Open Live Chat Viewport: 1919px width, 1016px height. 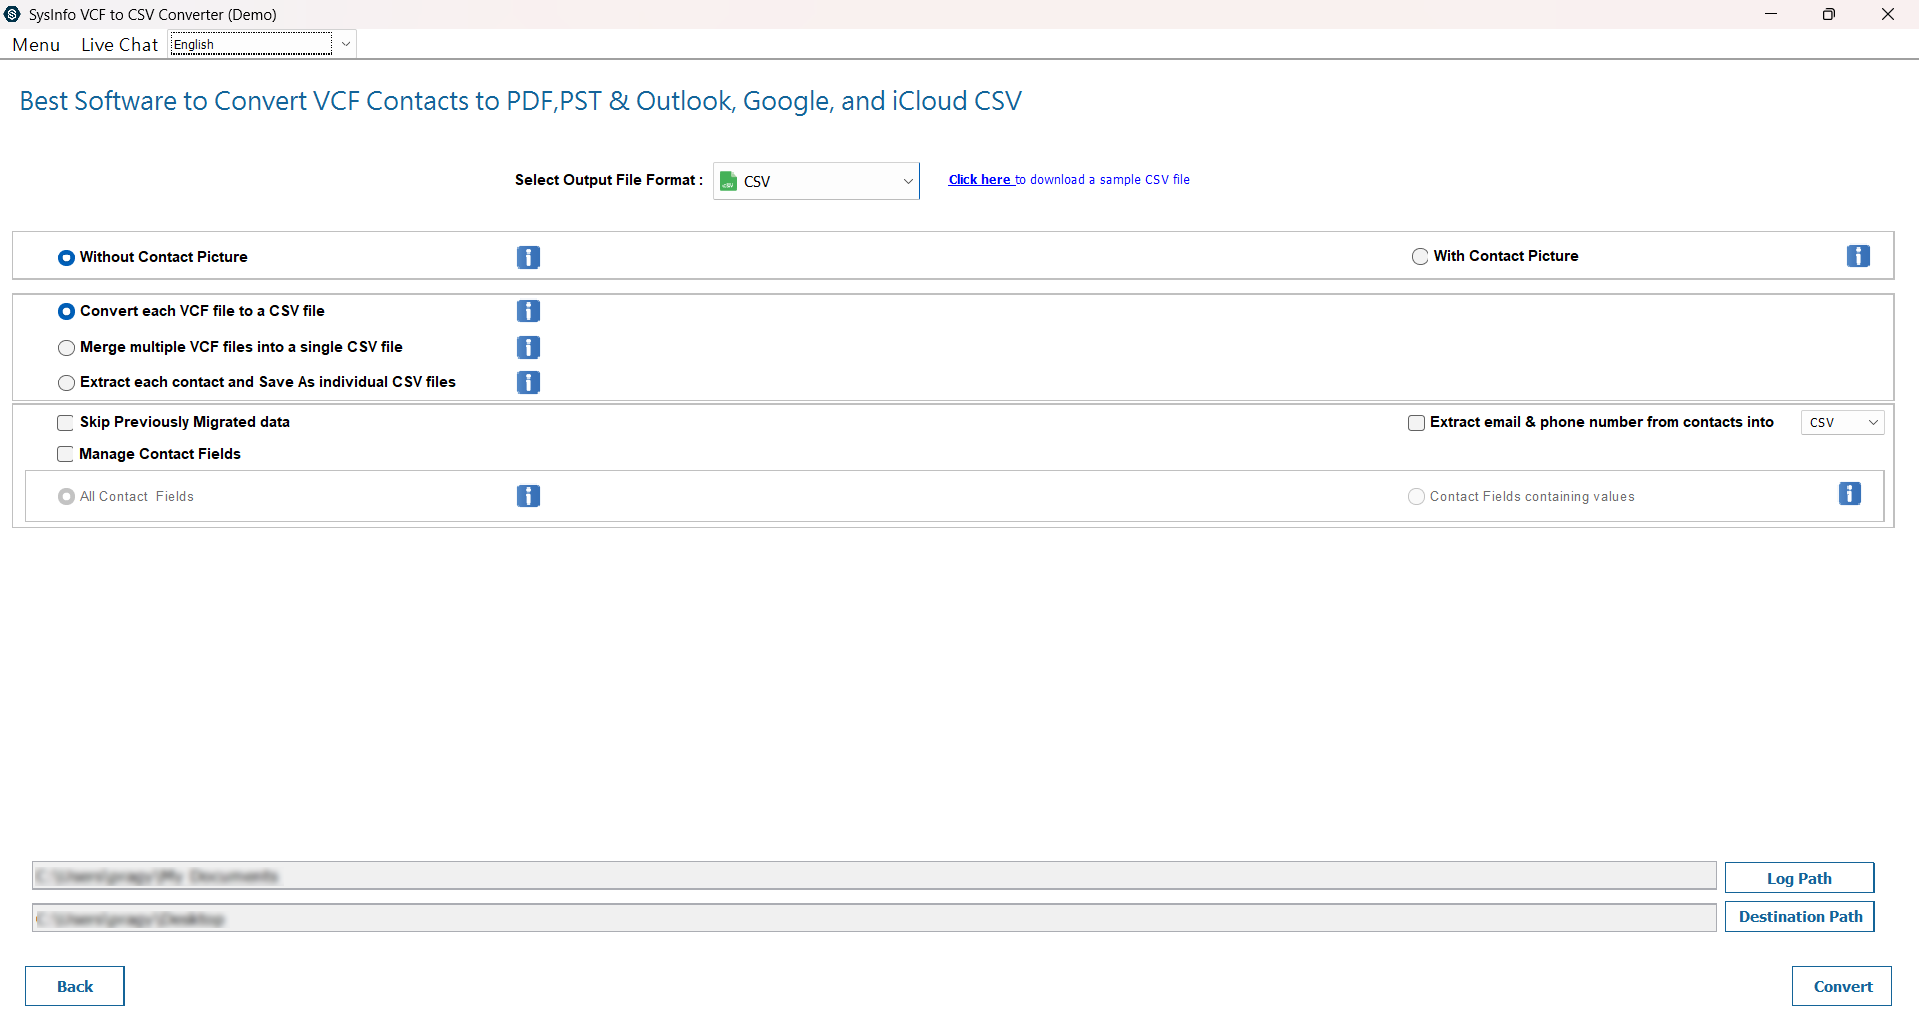click(119, 45)
